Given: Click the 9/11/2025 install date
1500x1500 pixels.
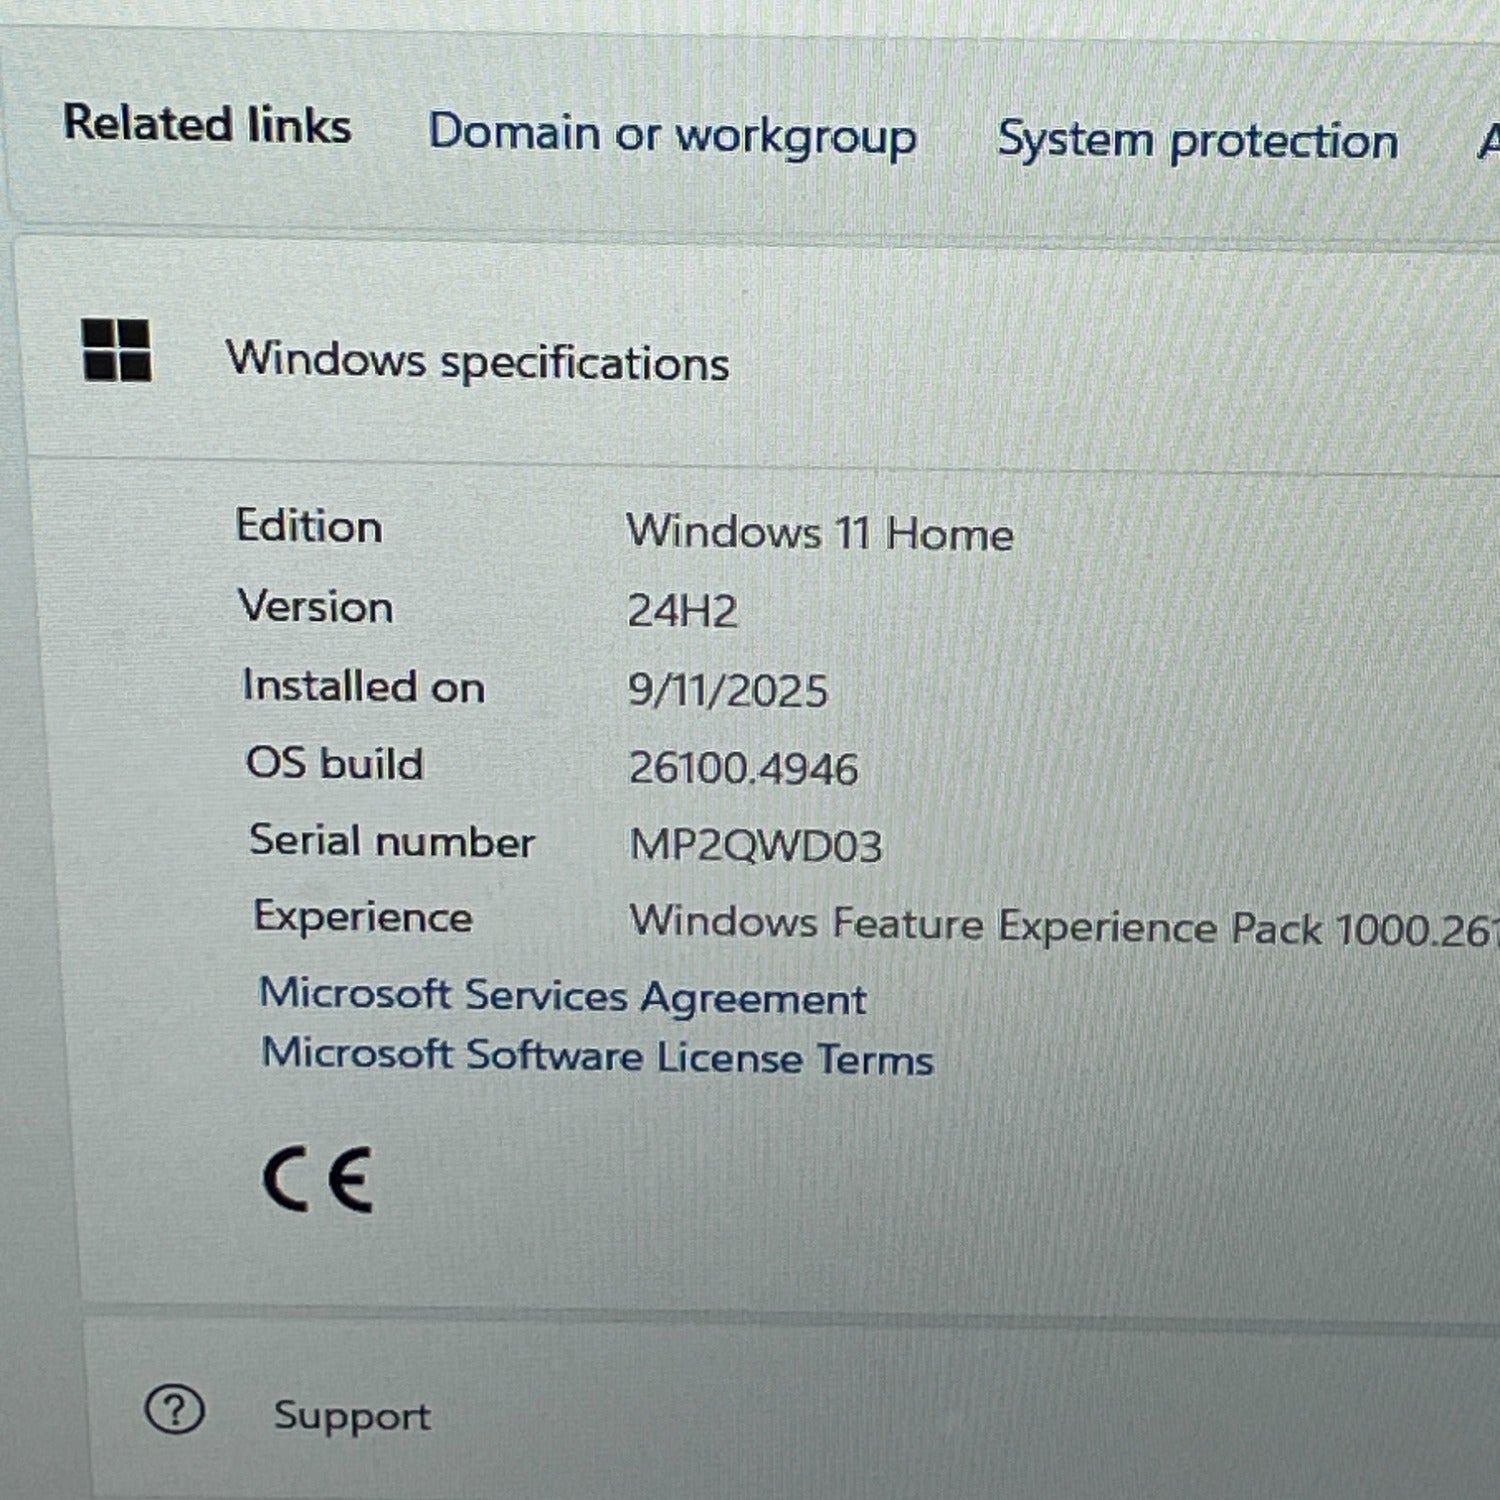Looking at the screenshot, I should [x=727, y=691].
